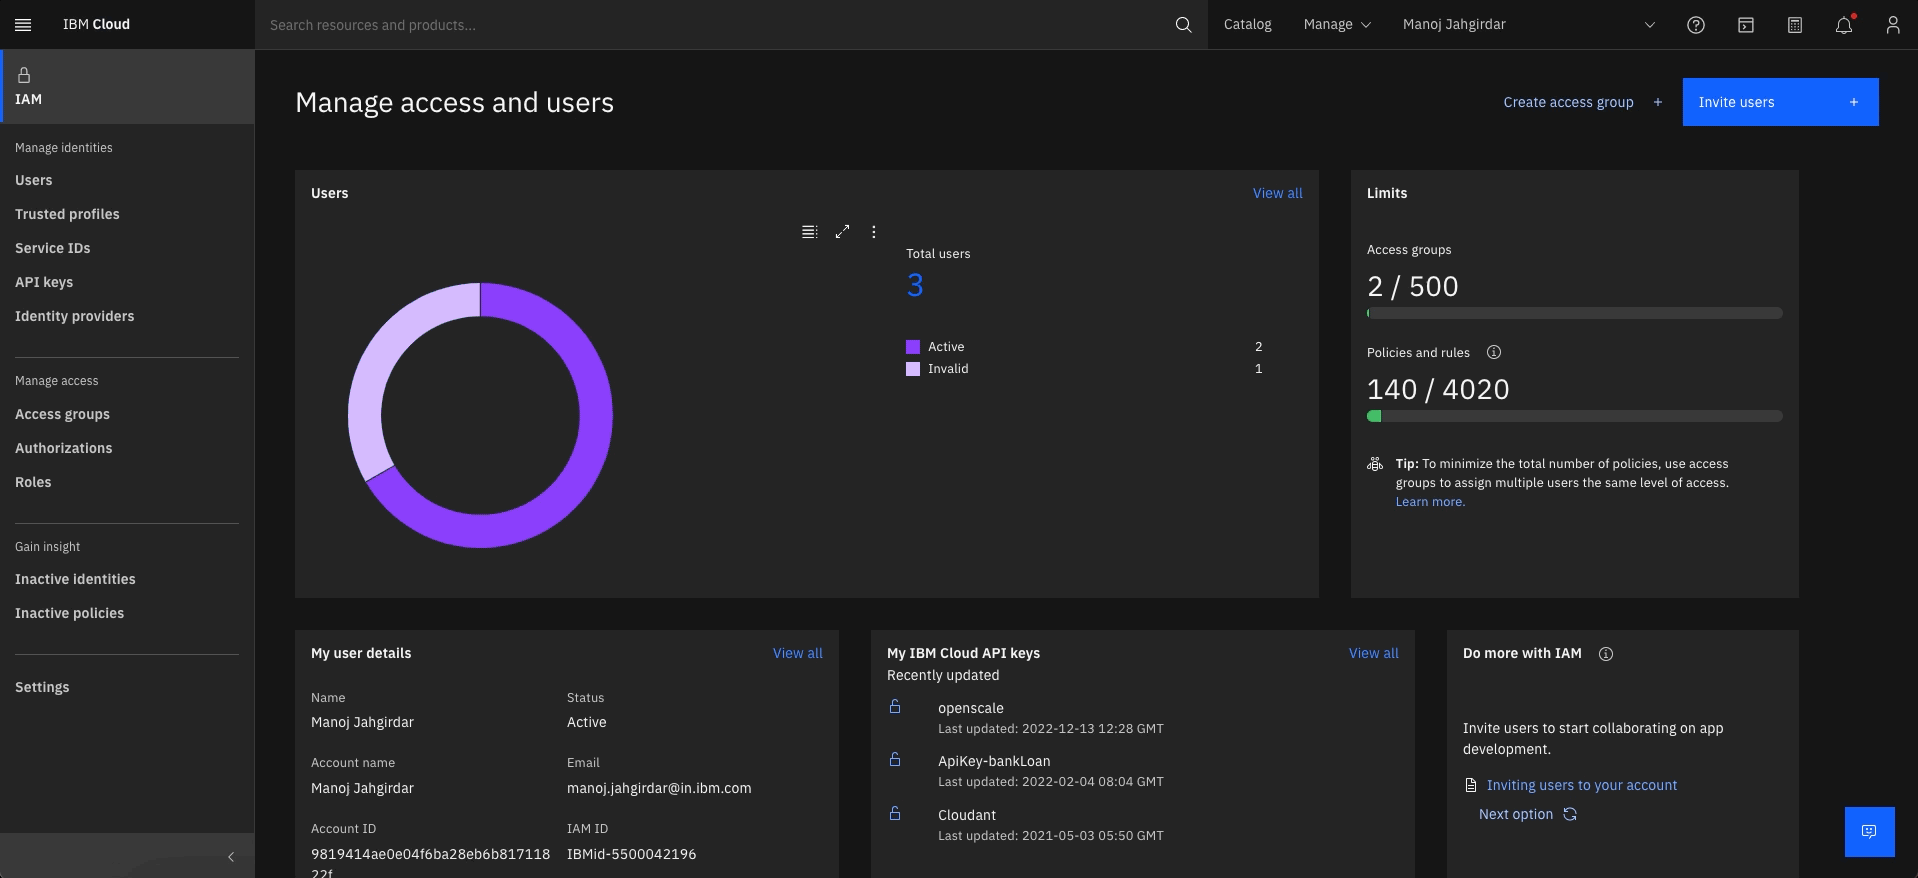This screenshot has height=878, width=1918.
Task: Click Invite users button
Action: pos(1780,102)
